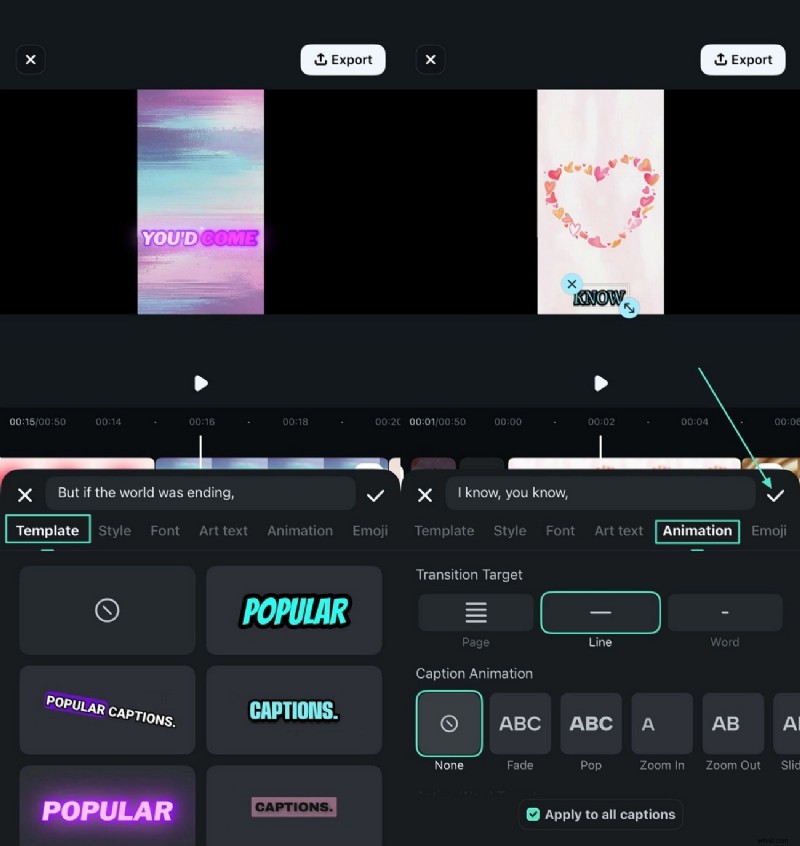The height and width of the screenshot is (846, 800).
Task: Export the right project
Action: tap(743, 59)
